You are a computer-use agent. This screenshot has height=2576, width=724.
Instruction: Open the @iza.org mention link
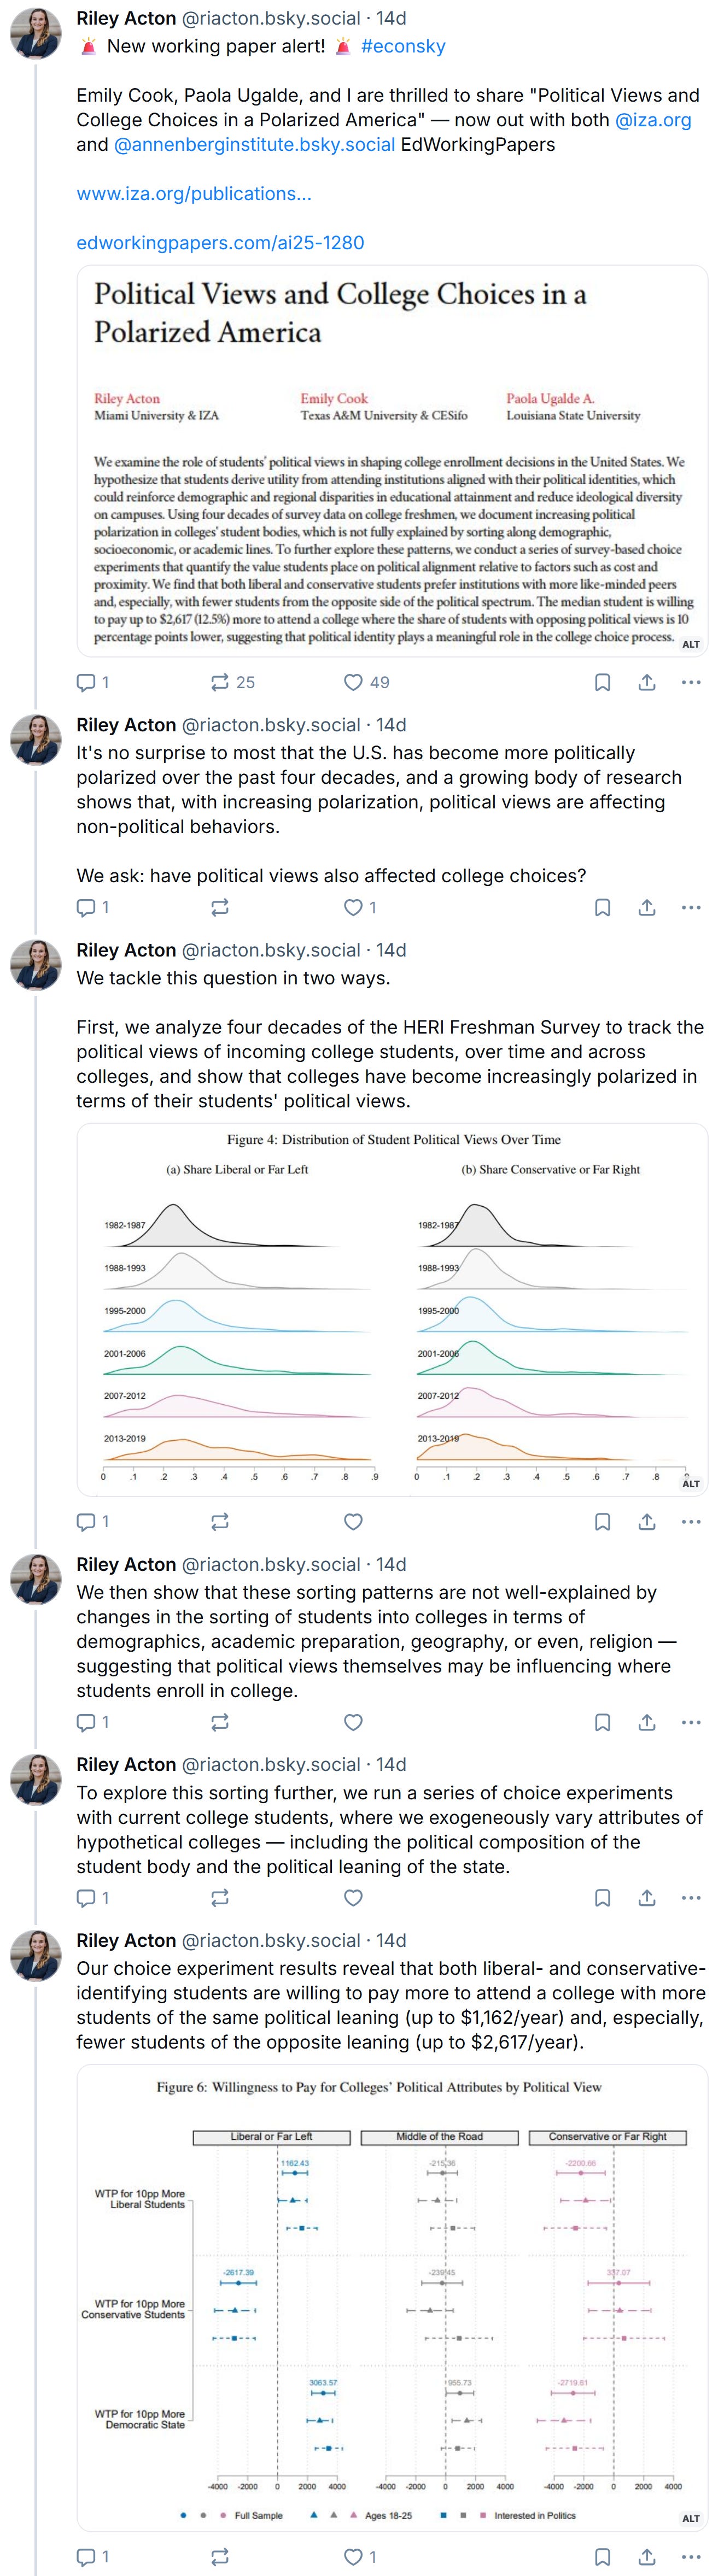(653, 120)
